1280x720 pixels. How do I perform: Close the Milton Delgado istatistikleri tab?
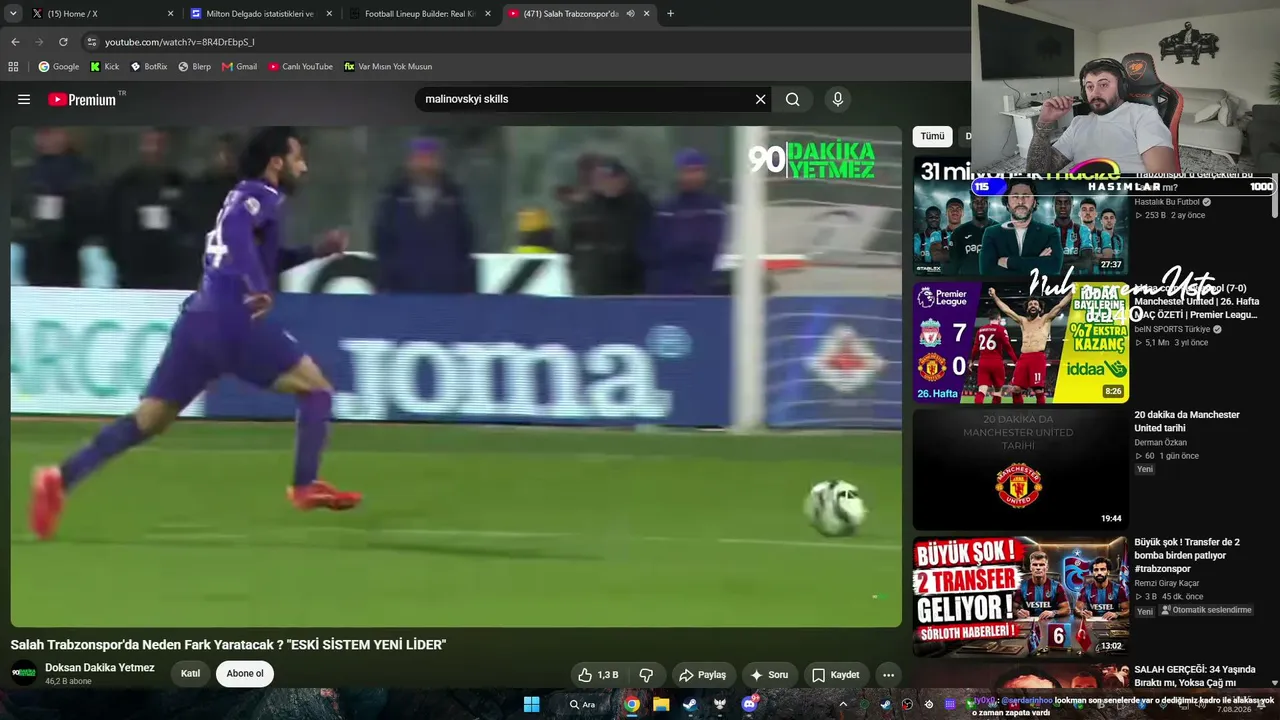(329, 14)
